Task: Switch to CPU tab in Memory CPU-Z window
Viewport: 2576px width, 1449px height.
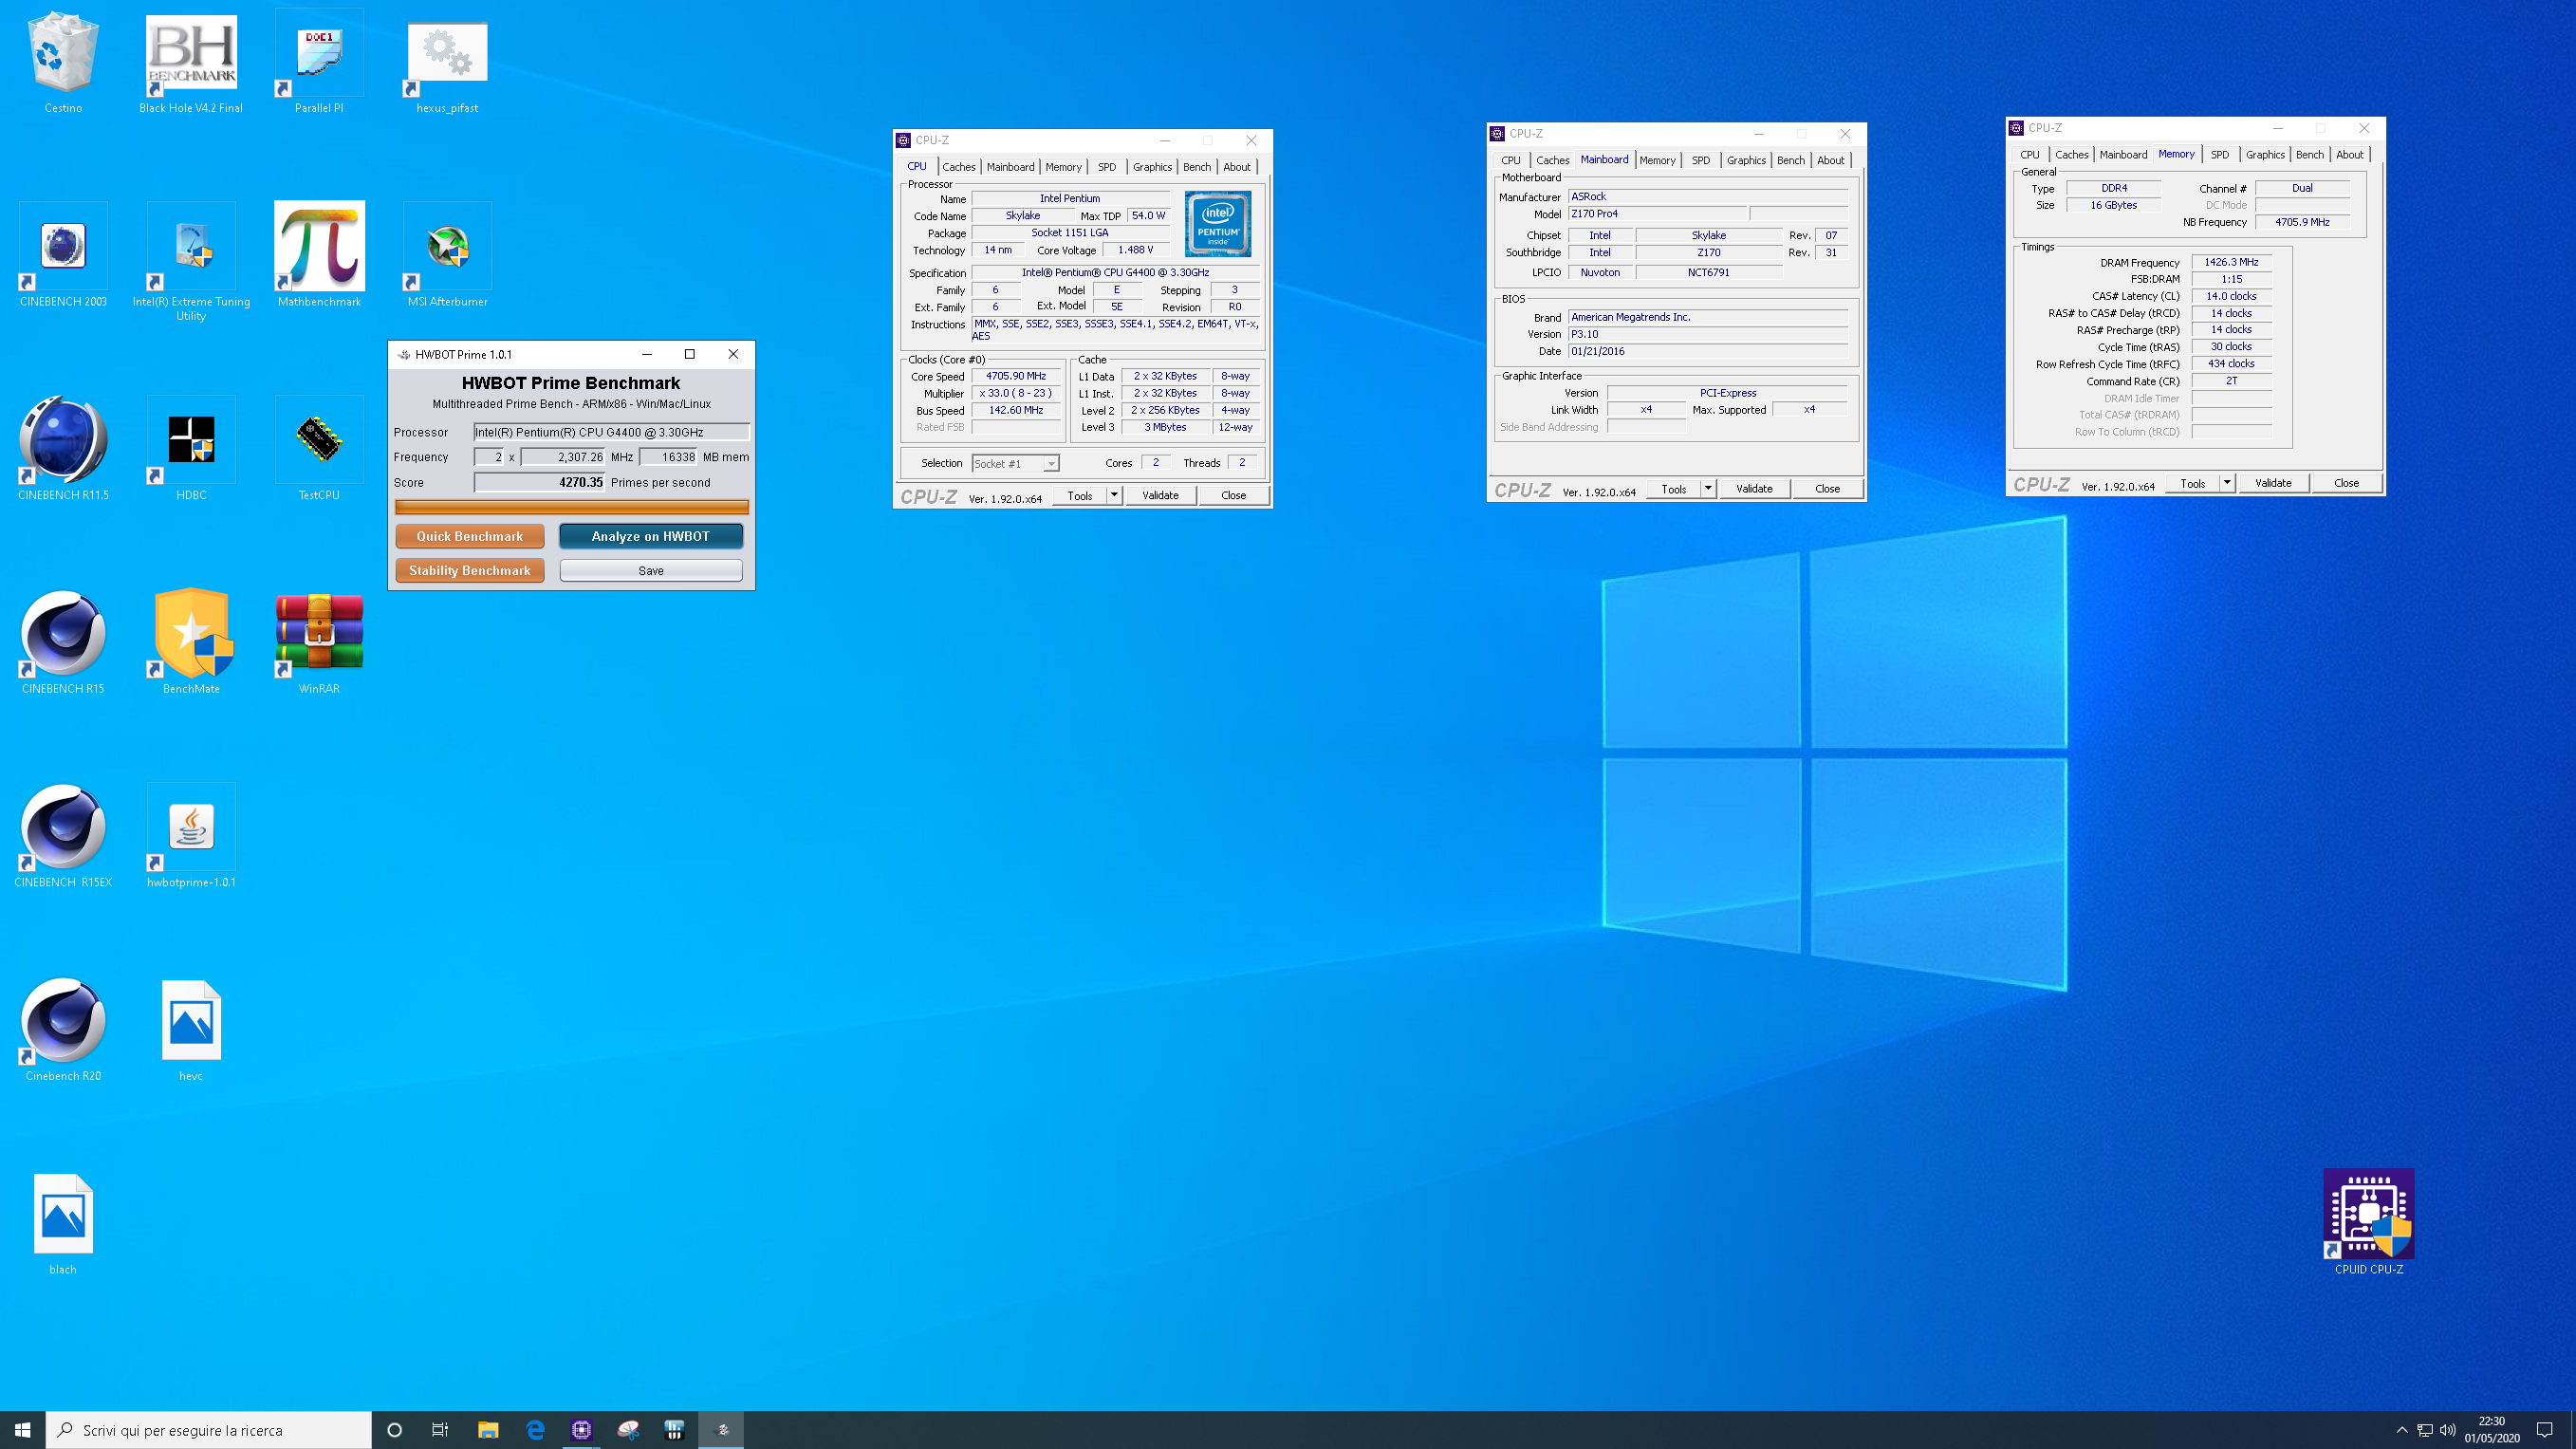Action: (x=2029, y=155)
